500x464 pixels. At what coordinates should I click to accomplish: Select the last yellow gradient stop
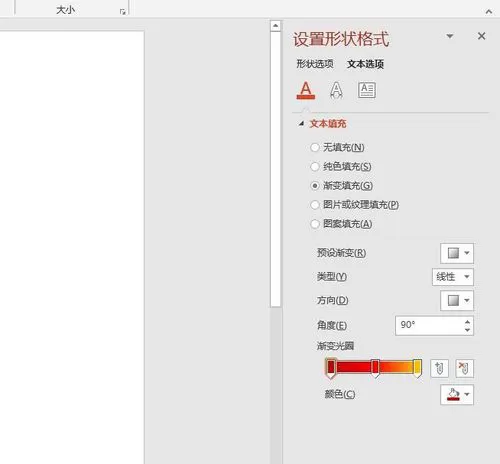(x=417, y=368)
